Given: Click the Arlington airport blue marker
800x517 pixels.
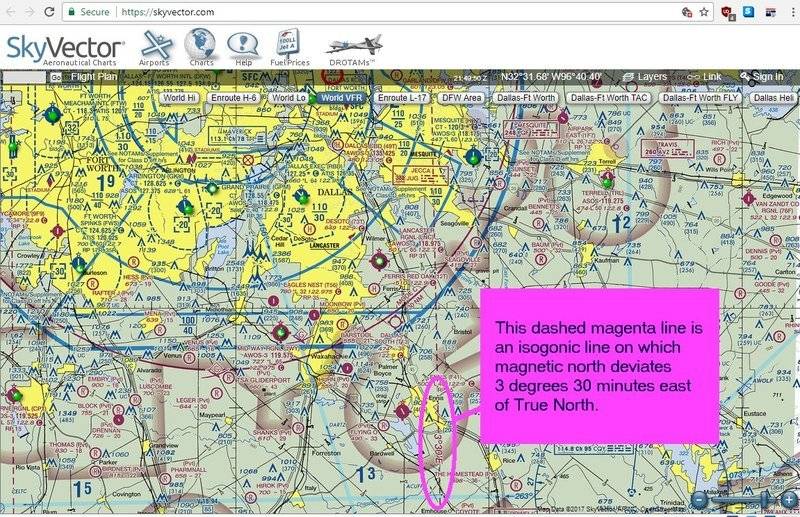Looking at the screenshot, I should click(186, 207).
